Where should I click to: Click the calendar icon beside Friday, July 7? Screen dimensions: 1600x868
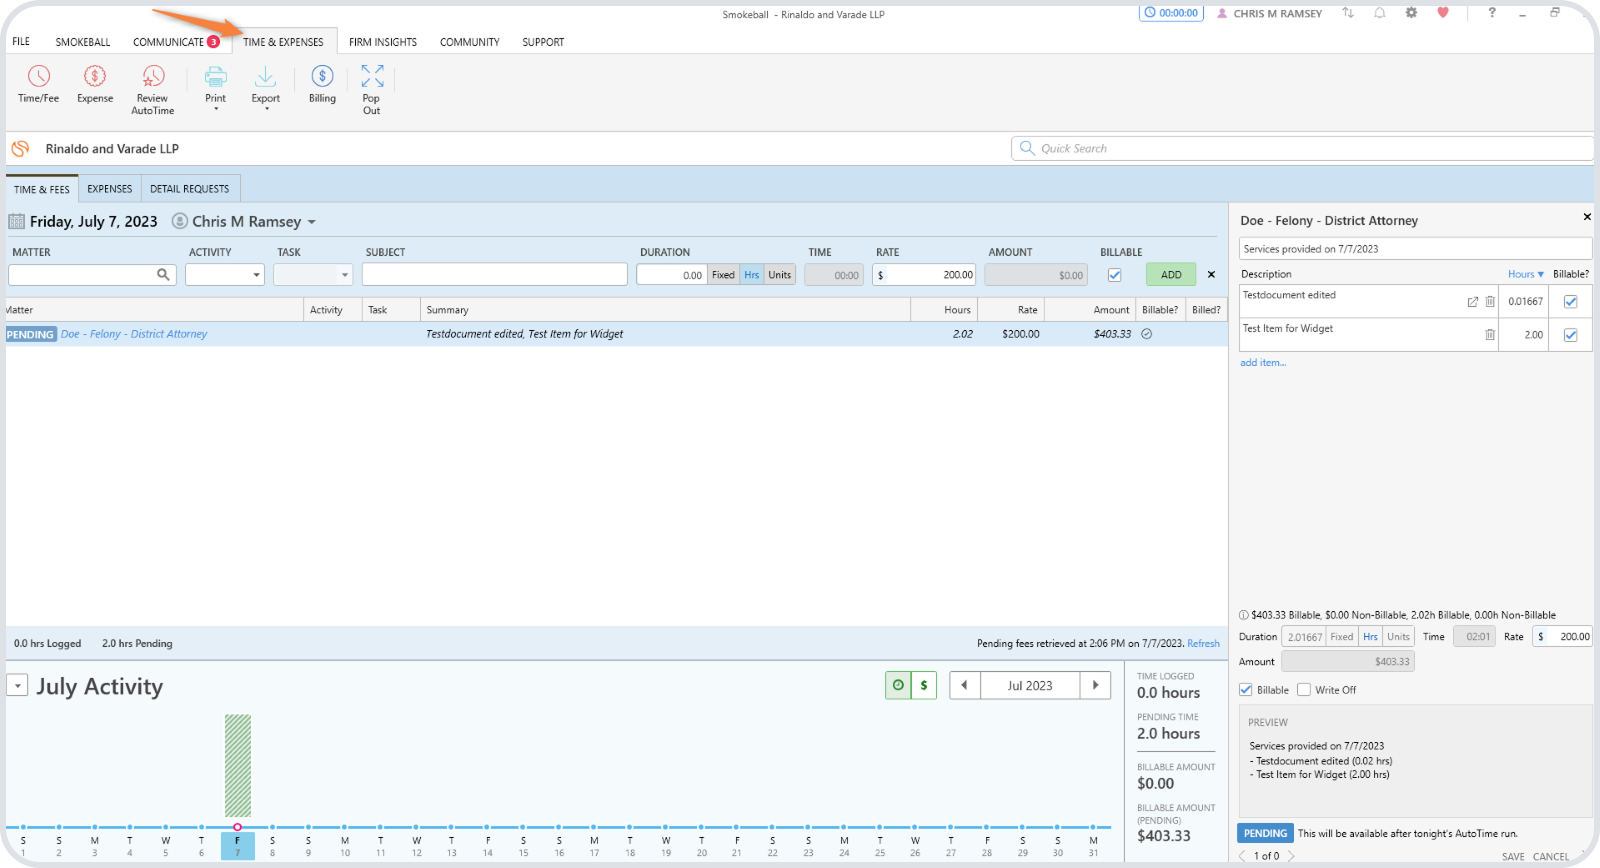[16, 221]
